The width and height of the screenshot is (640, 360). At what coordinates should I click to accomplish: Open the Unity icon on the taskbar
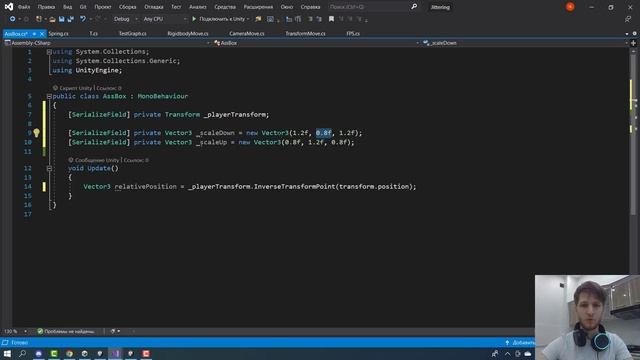[x=84, y=353]
